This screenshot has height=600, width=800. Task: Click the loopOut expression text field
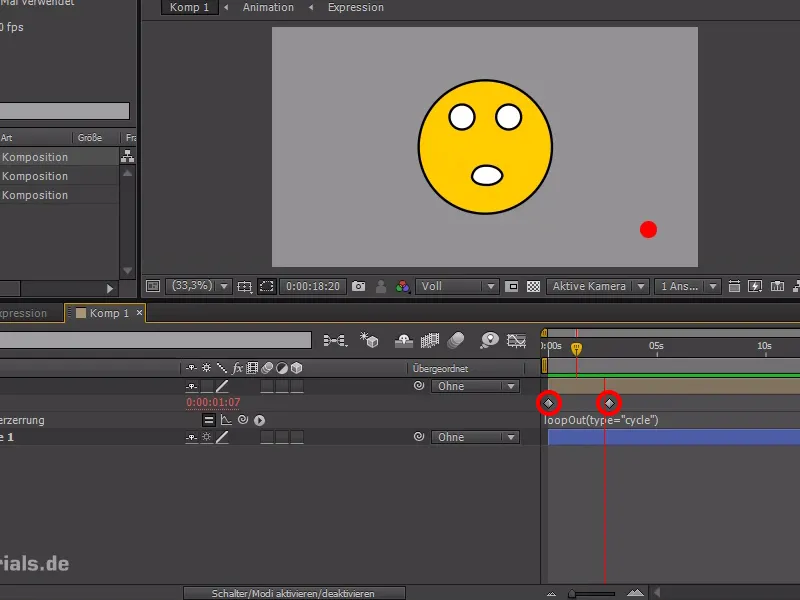pos(601,420)
